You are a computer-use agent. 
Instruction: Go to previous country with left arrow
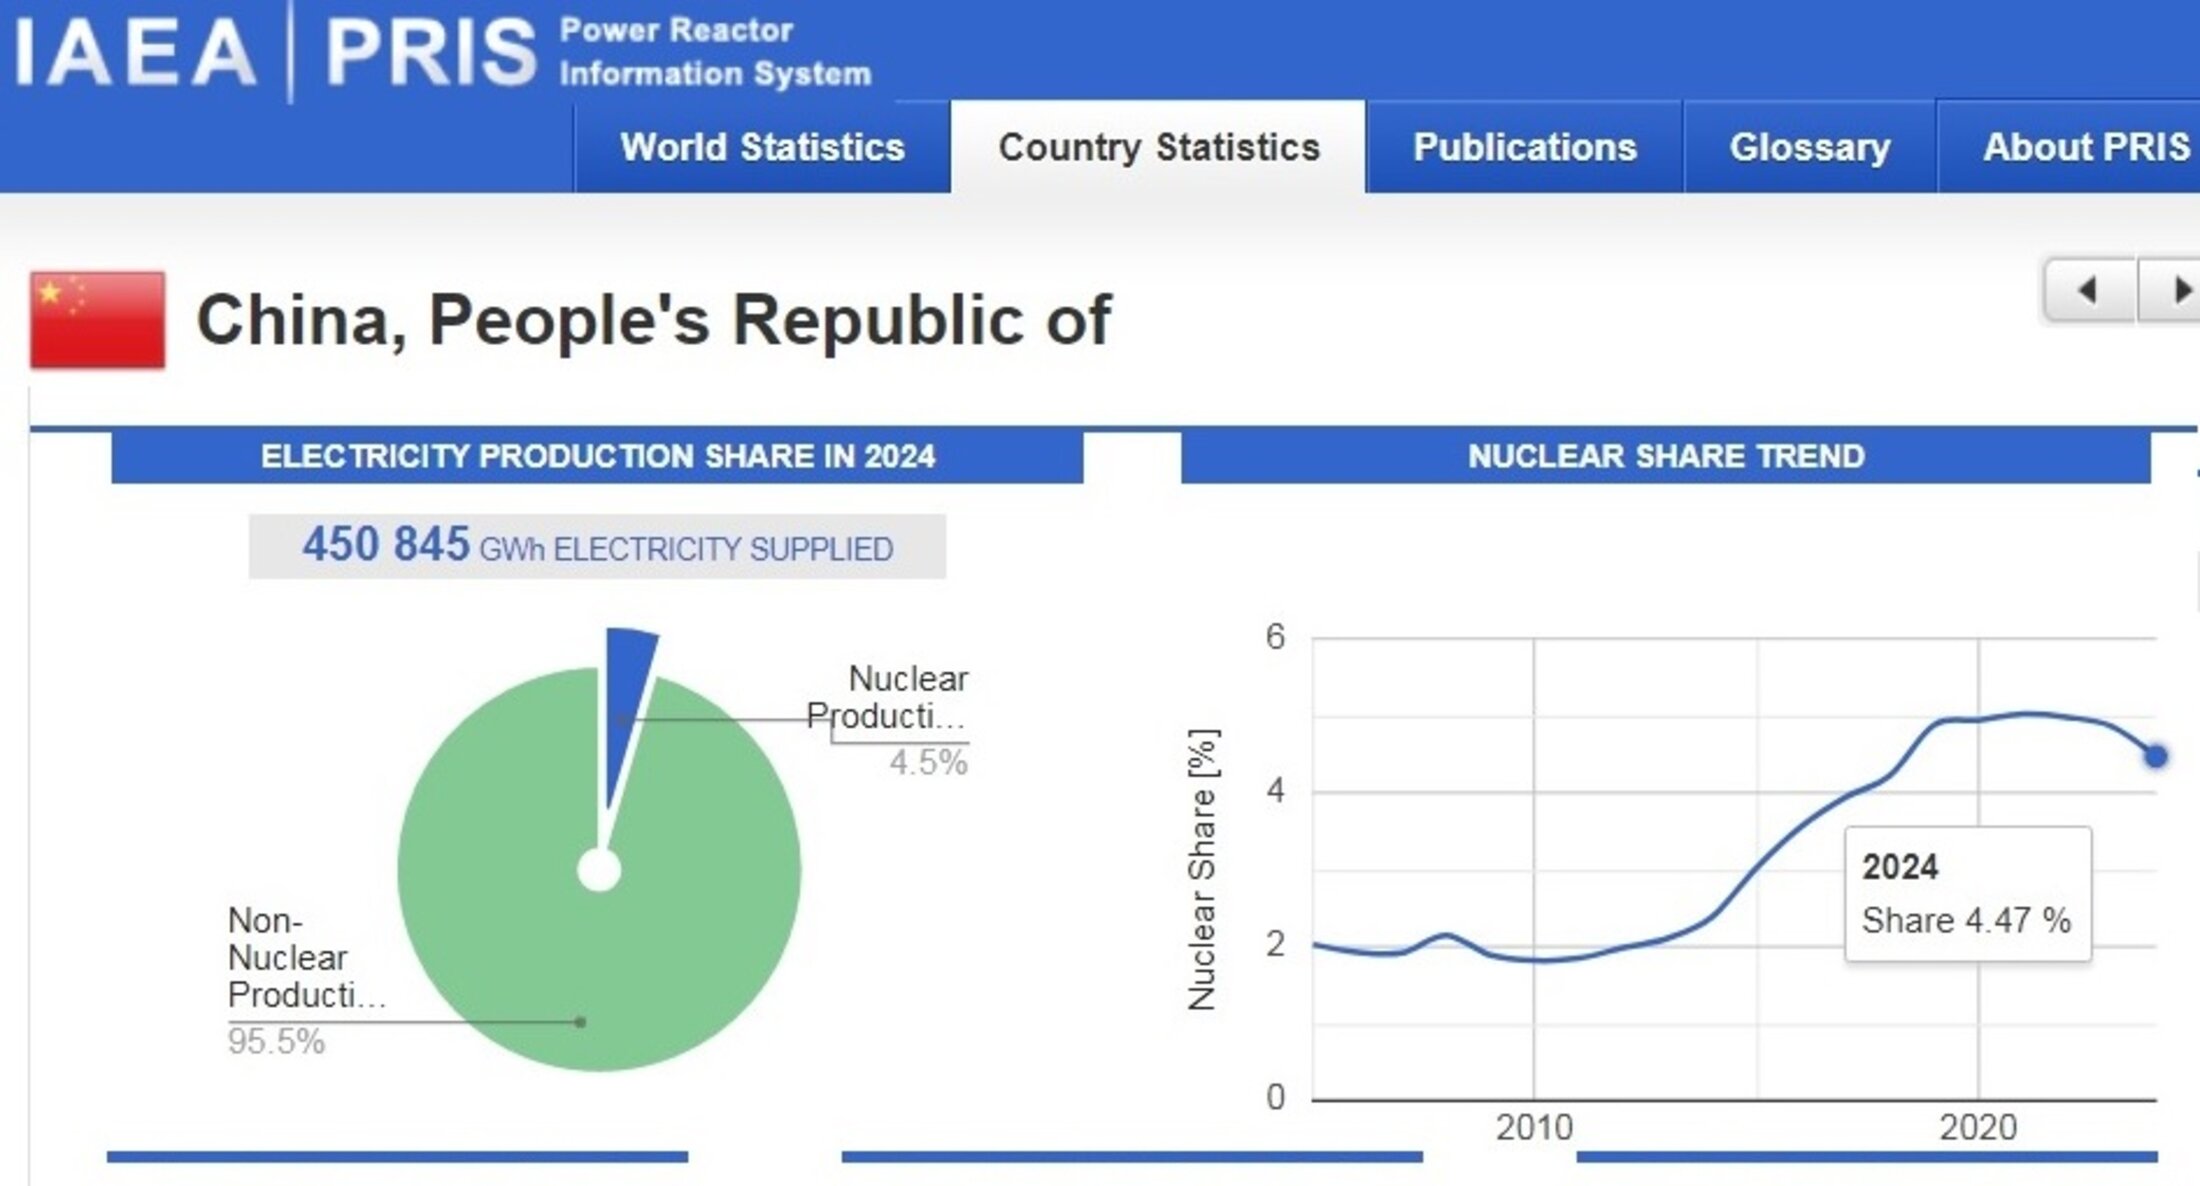coord(2088,291)
